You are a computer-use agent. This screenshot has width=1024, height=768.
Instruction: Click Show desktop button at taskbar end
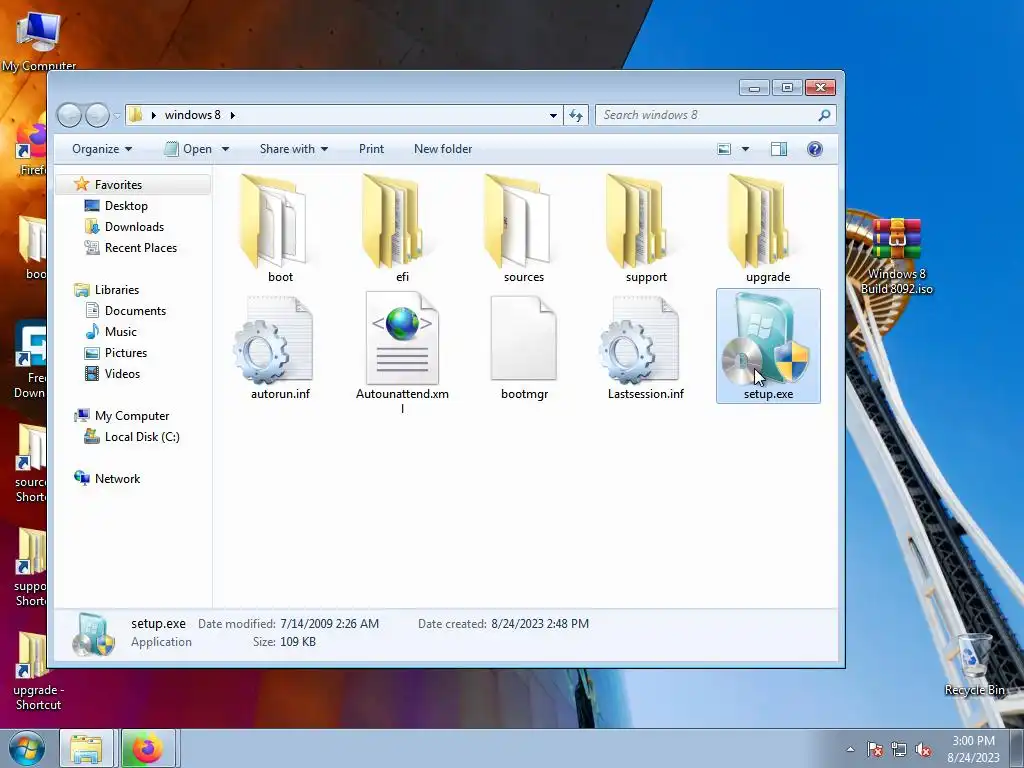point(1017,749)
